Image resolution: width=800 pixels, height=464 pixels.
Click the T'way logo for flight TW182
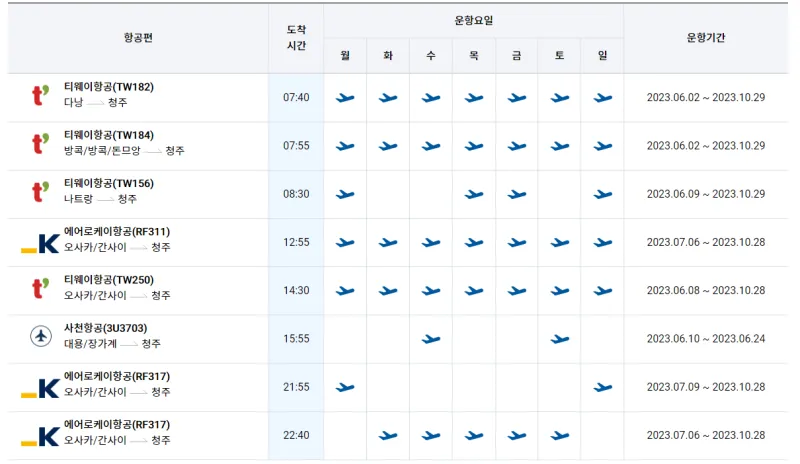coord(40,96)
